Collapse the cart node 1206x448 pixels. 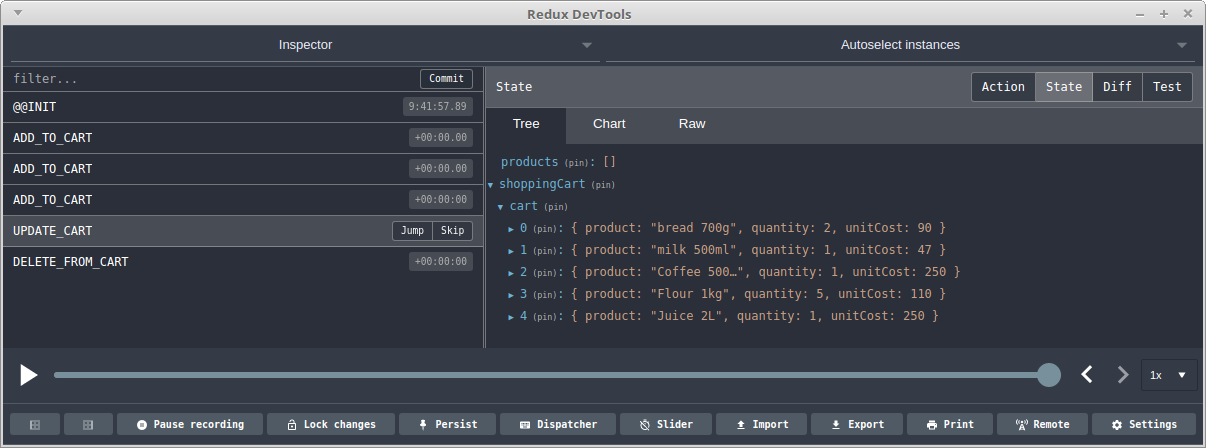pyautogui.click(x=501, y=207)
